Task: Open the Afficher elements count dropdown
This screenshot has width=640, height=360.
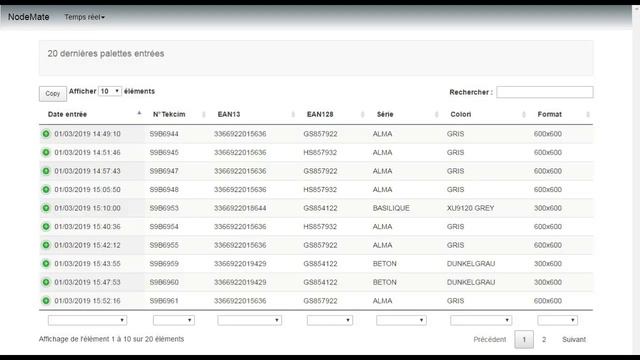Action: [x=110, y=91]
